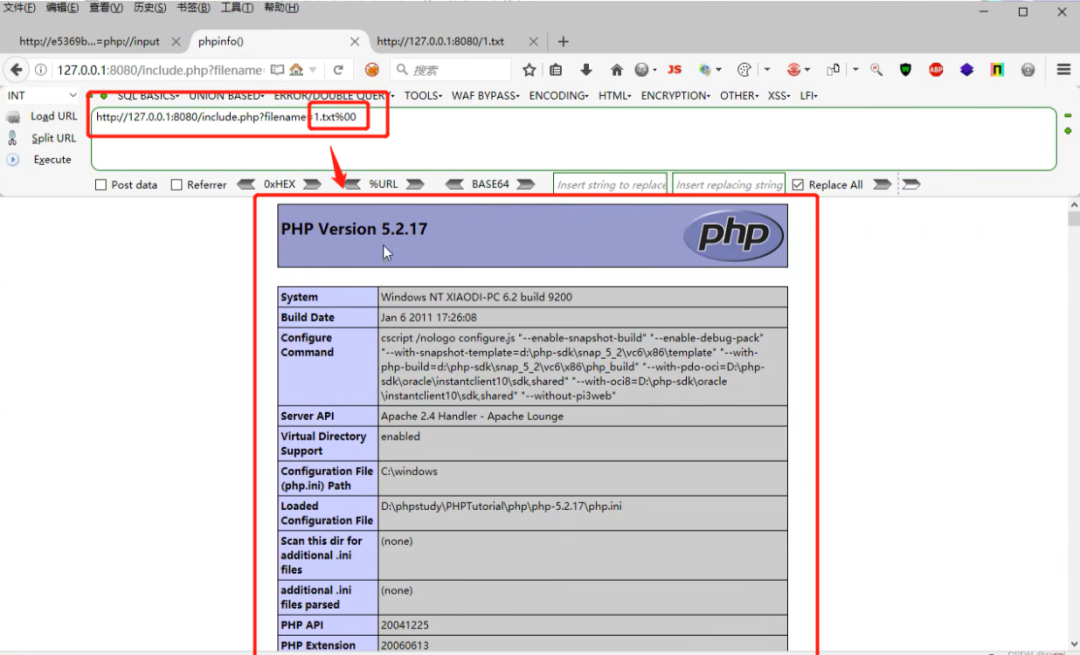Open a new tab with plus button
Screen dimensions: 1080x655
(x=563, y=41)
